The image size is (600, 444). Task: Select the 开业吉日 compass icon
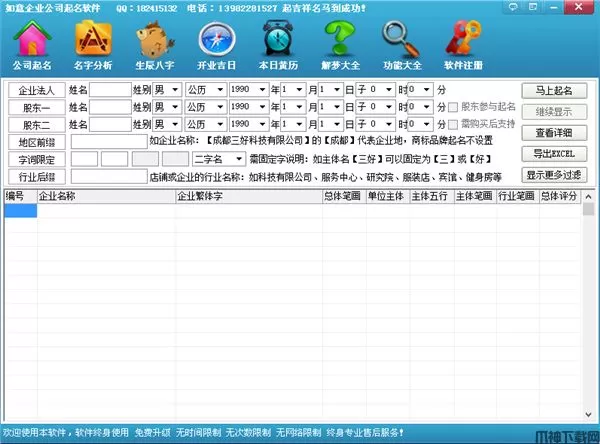[x=219, y=46]
